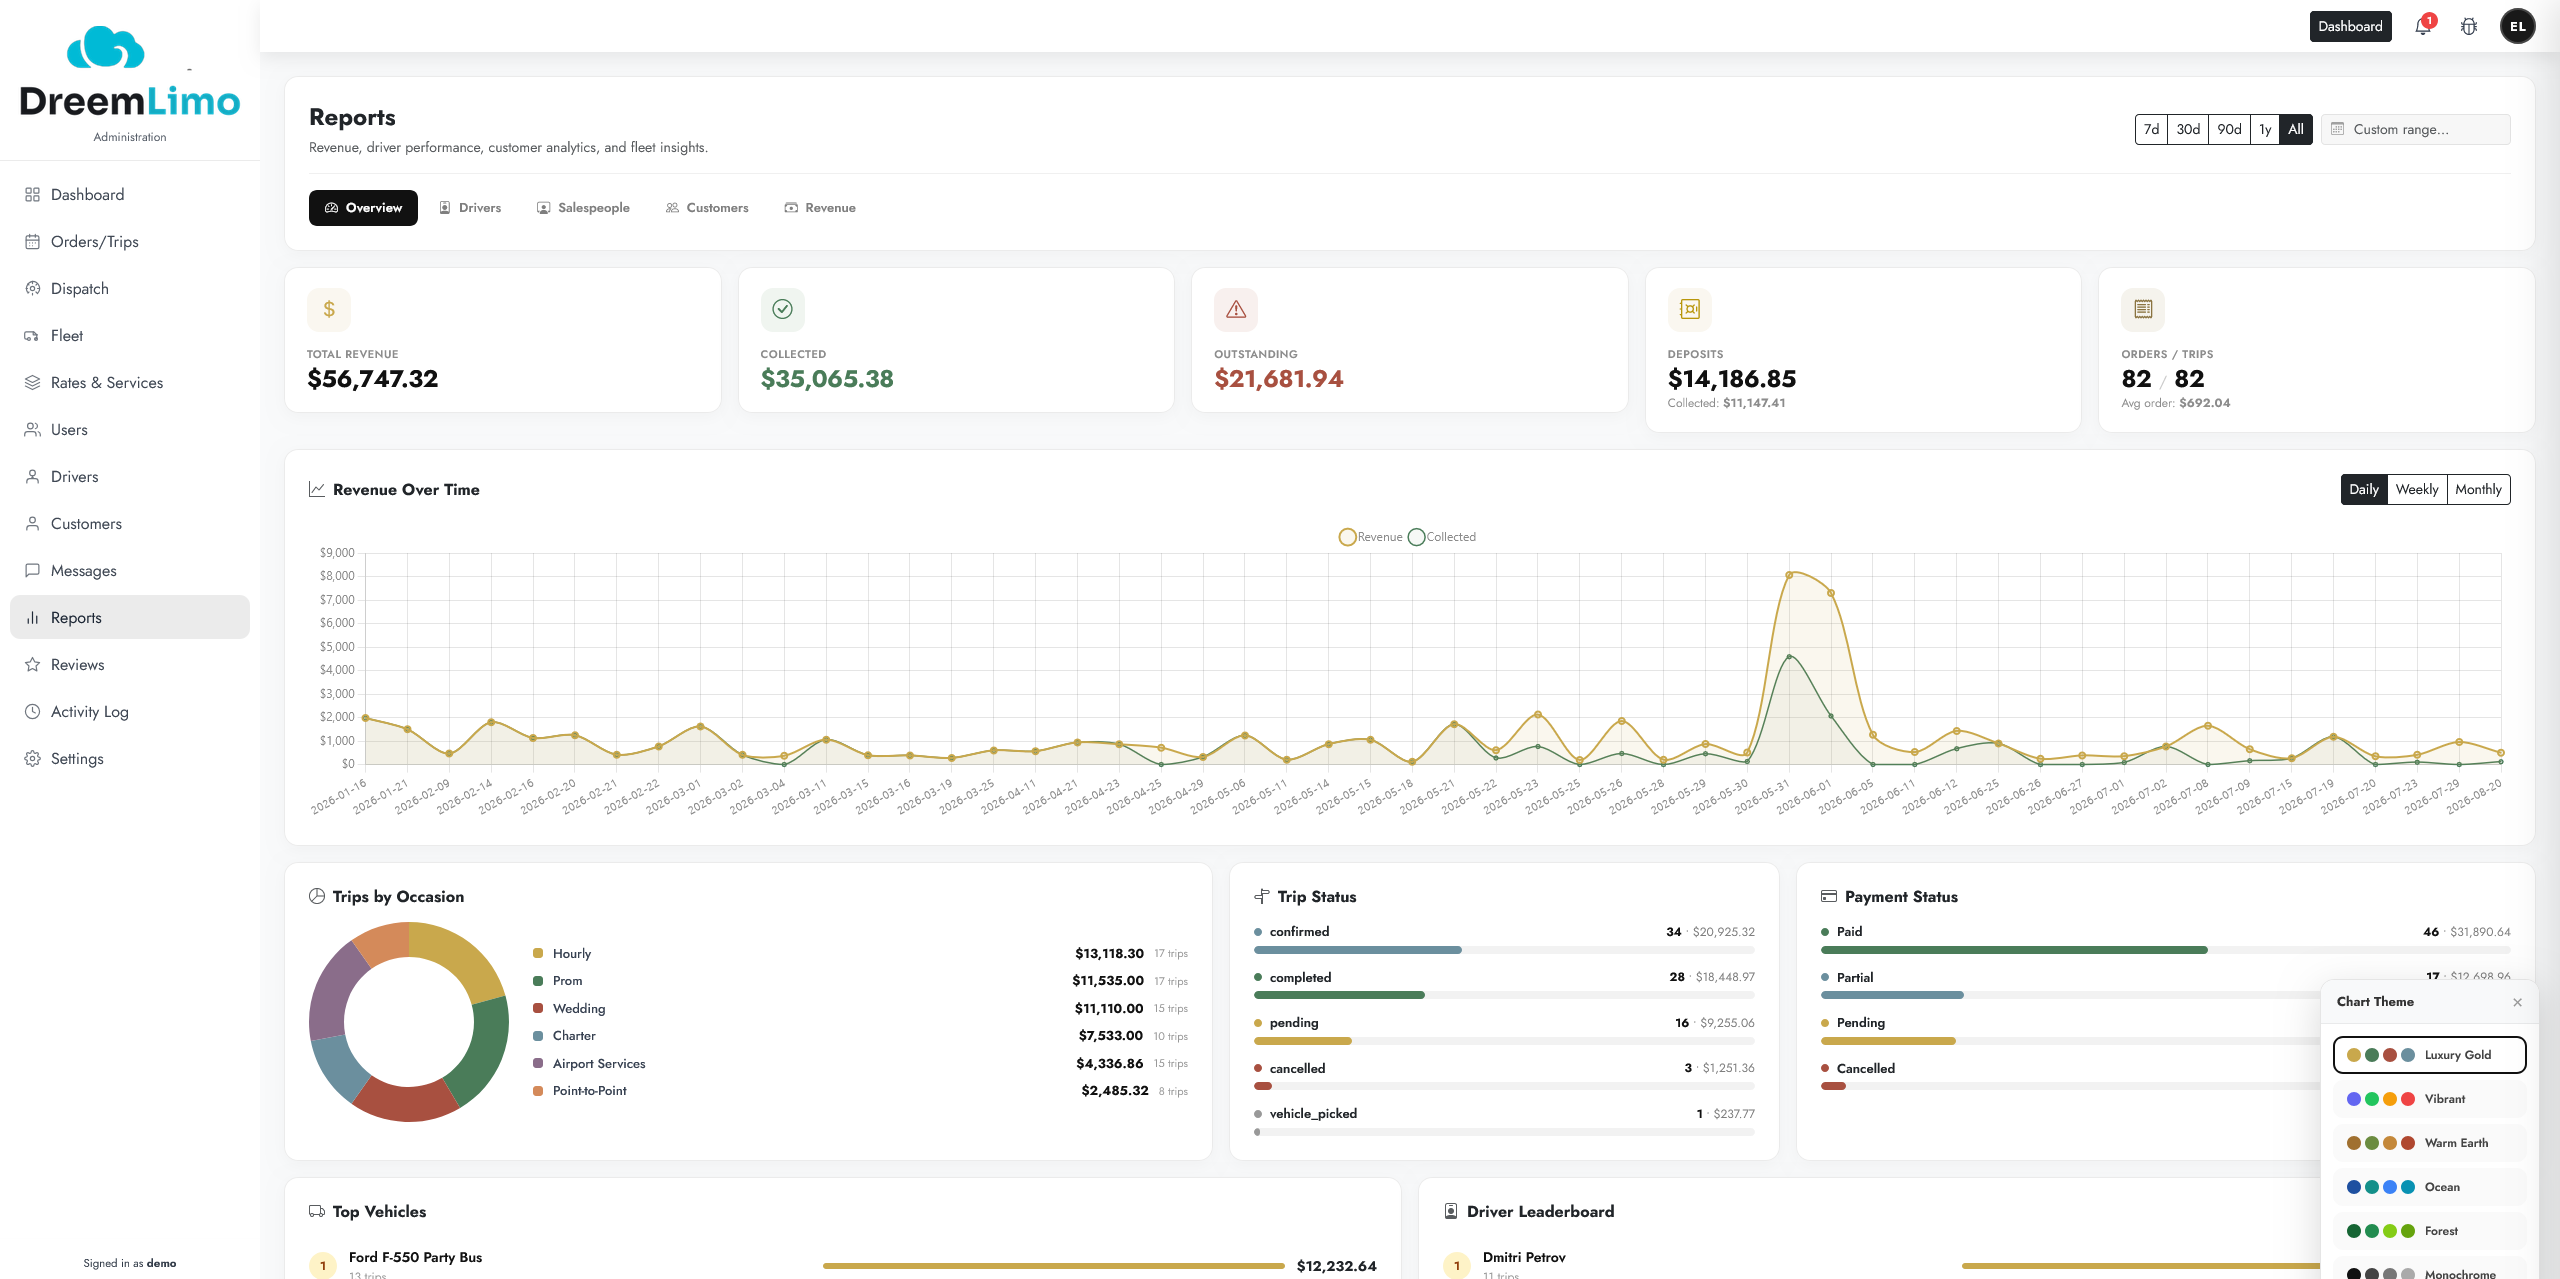
Task: Click the Outstanding warning icon
Action: click(1236, 309)
